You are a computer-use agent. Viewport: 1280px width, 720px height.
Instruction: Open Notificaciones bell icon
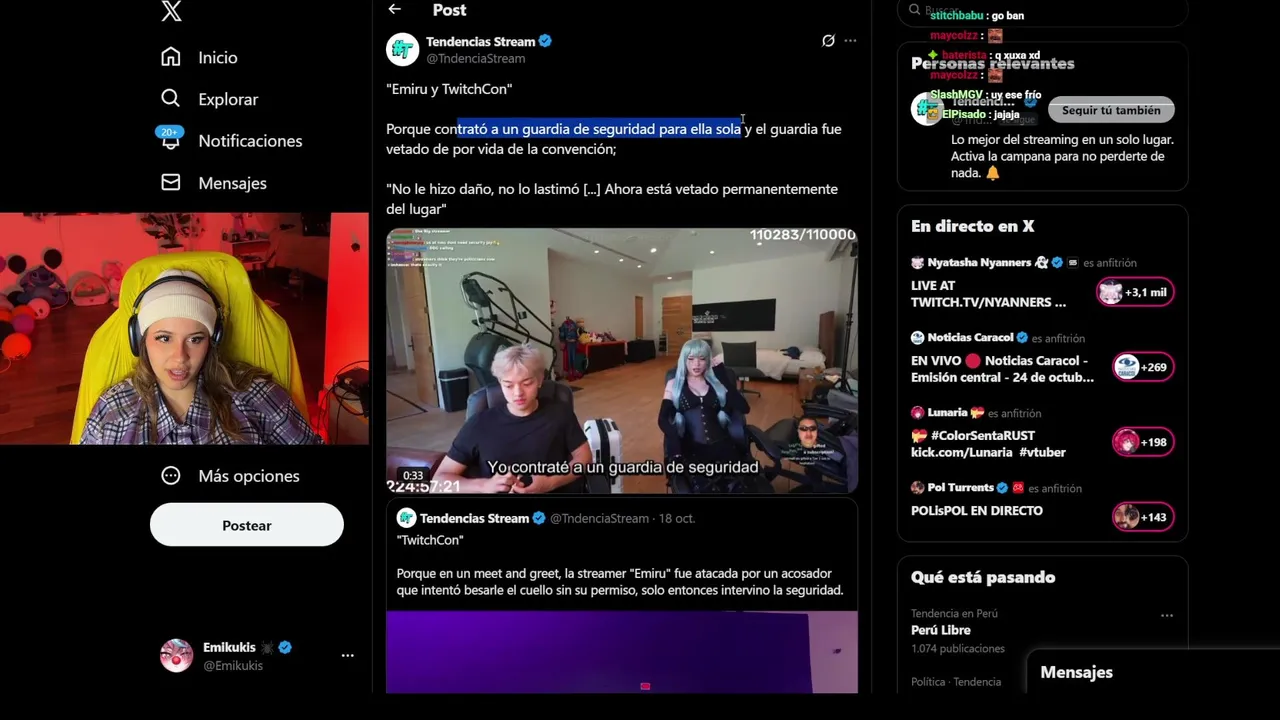(x=170, y=139)
